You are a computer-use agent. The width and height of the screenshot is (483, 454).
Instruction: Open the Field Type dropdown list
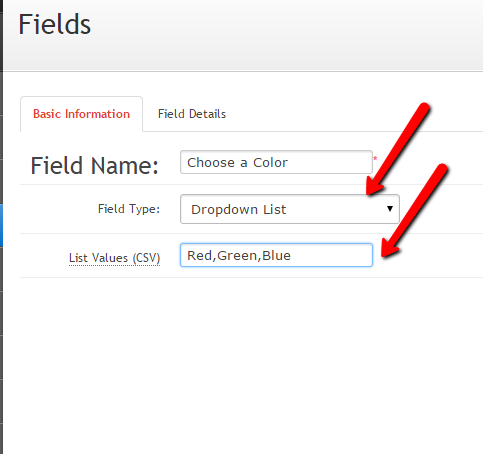click(290, 209)
